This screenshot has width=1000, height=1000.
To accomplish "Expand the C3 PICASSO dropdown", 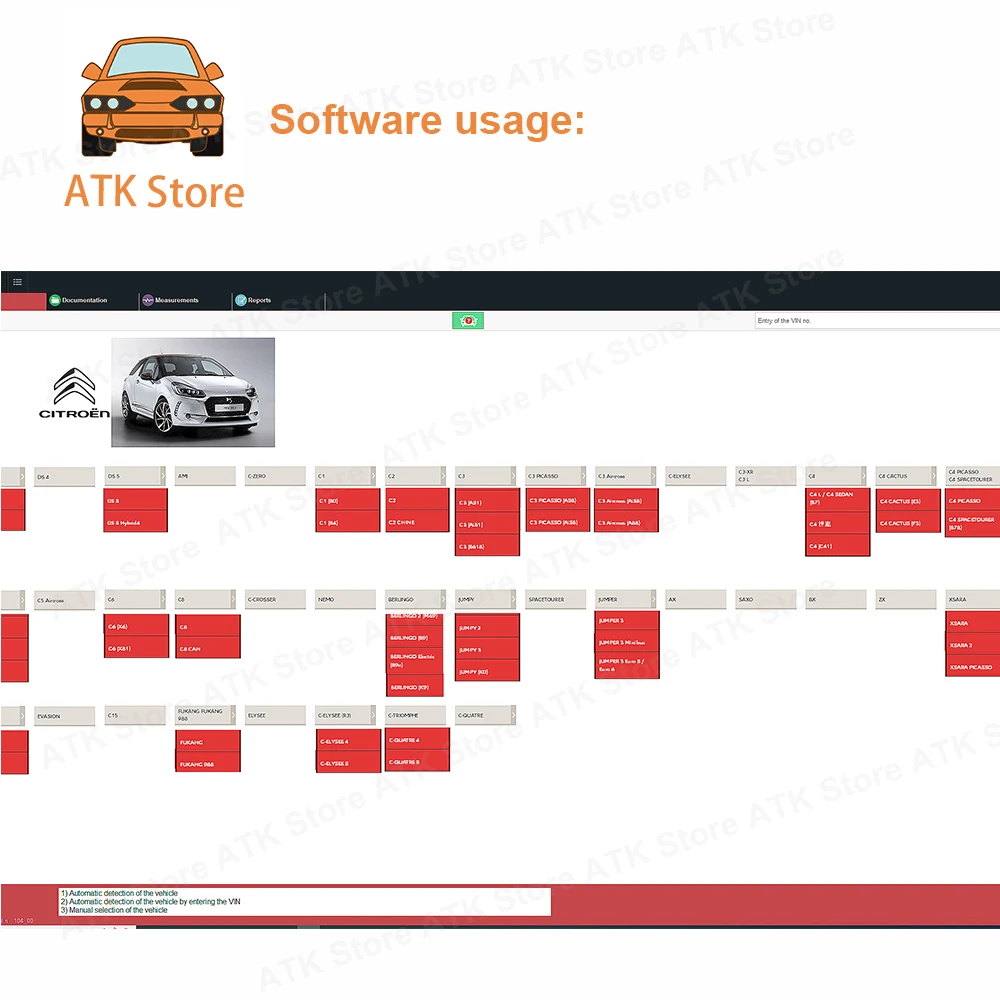I will coord(583,476).
